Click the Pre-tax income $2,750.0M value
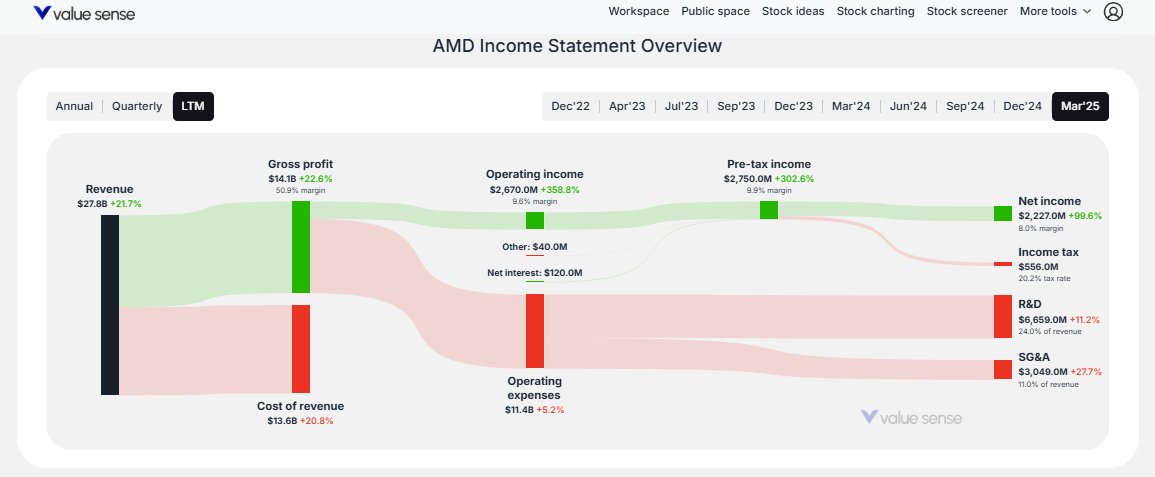1155x477 pixels. coord(748,179)
